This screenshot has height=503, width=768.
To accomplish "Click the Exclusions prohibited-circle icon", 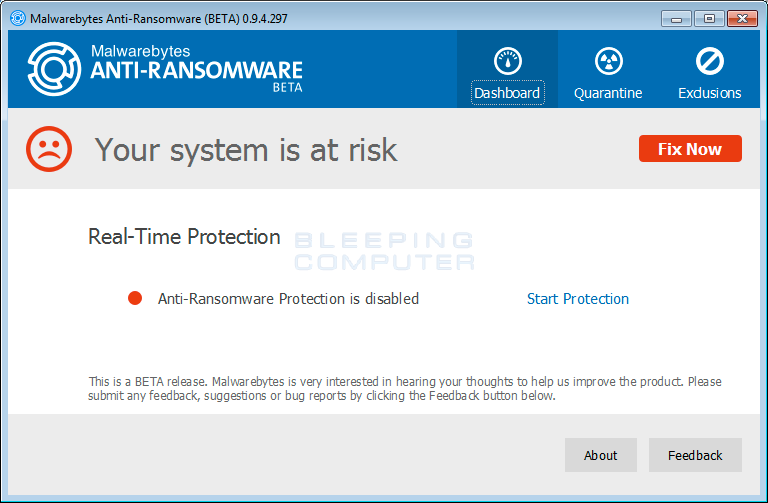I will coord(709,61).
